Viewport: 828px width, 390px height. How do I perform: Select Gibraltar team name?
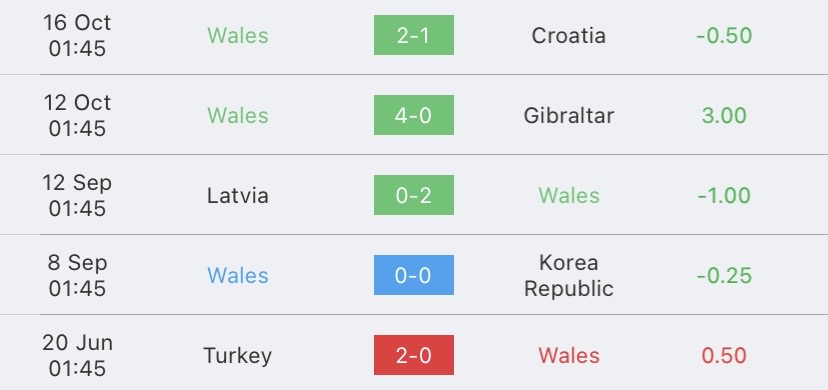point(569,116)
